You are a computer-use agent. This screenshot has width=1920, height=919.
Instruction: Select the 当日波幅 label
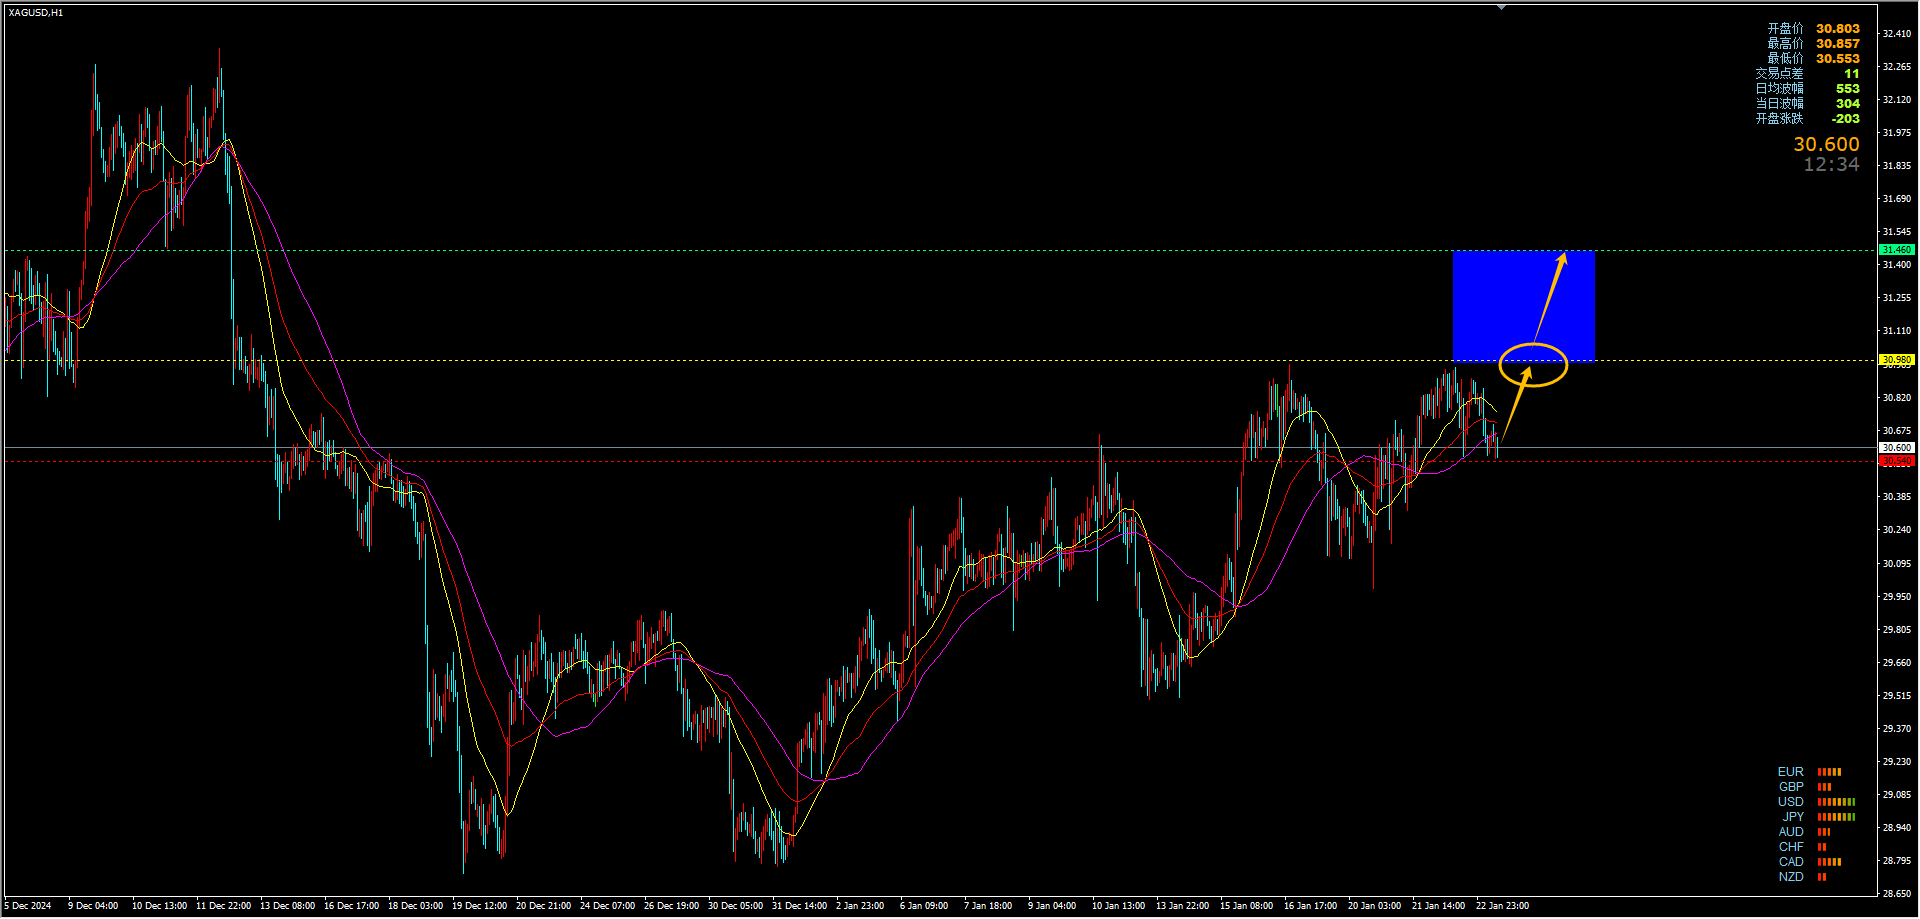click(1779, 104)
